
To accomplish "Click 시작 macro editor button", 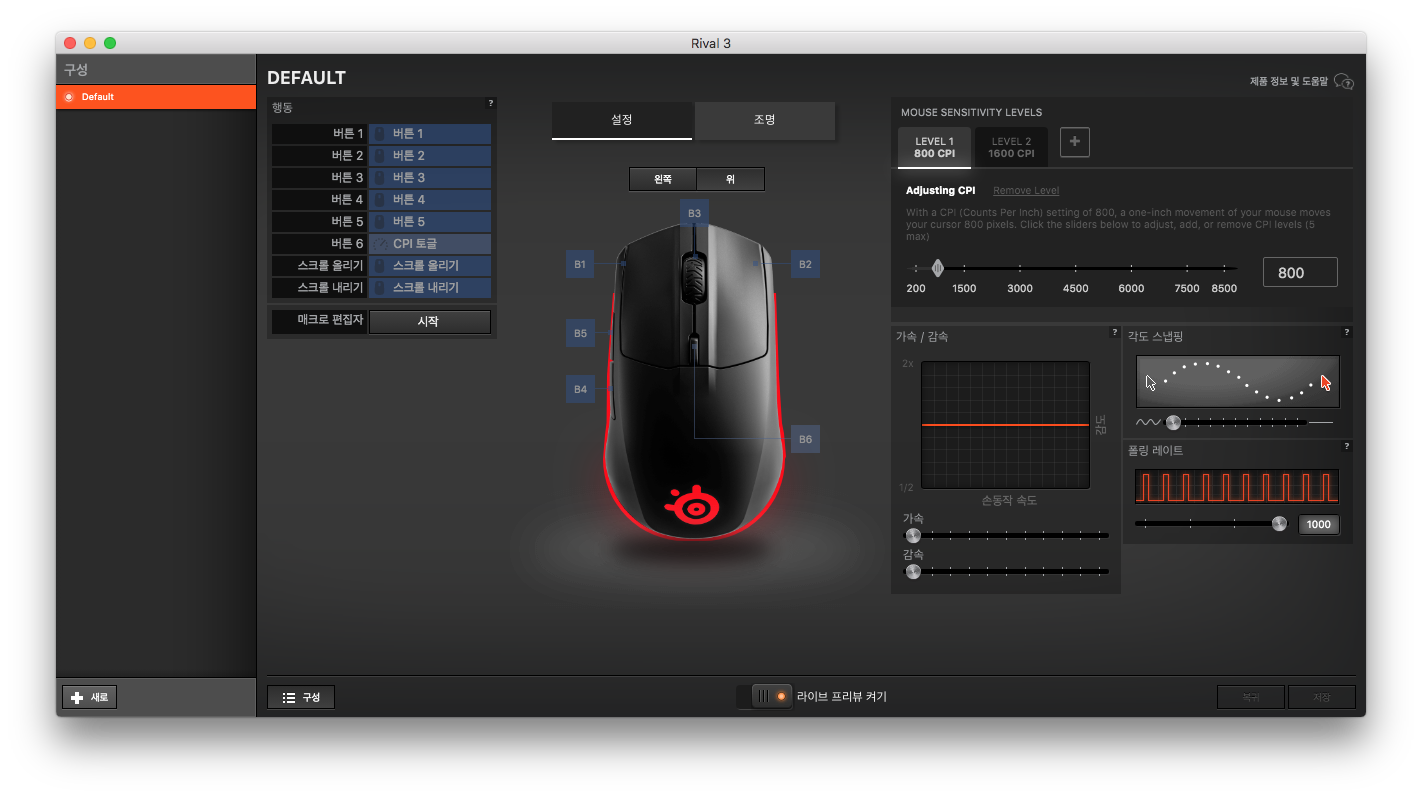I will point(430,322).
